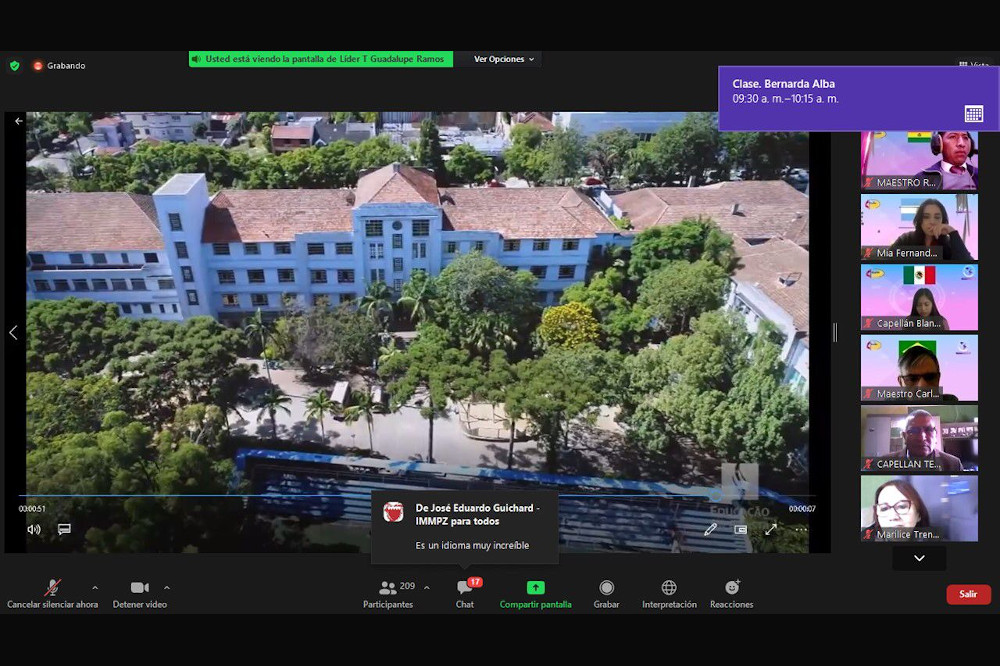The height and width of the screenshot is (666, 1000).
Task: Open the Interpretación globe icon
Action: 669,593
